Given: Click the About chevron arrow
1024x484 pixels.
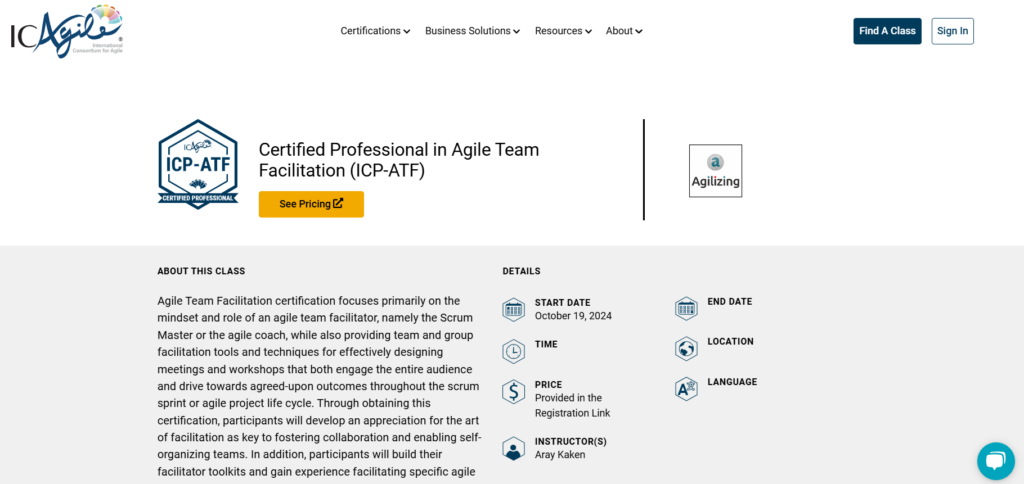Looking at the screenshot, I should 639,31.
